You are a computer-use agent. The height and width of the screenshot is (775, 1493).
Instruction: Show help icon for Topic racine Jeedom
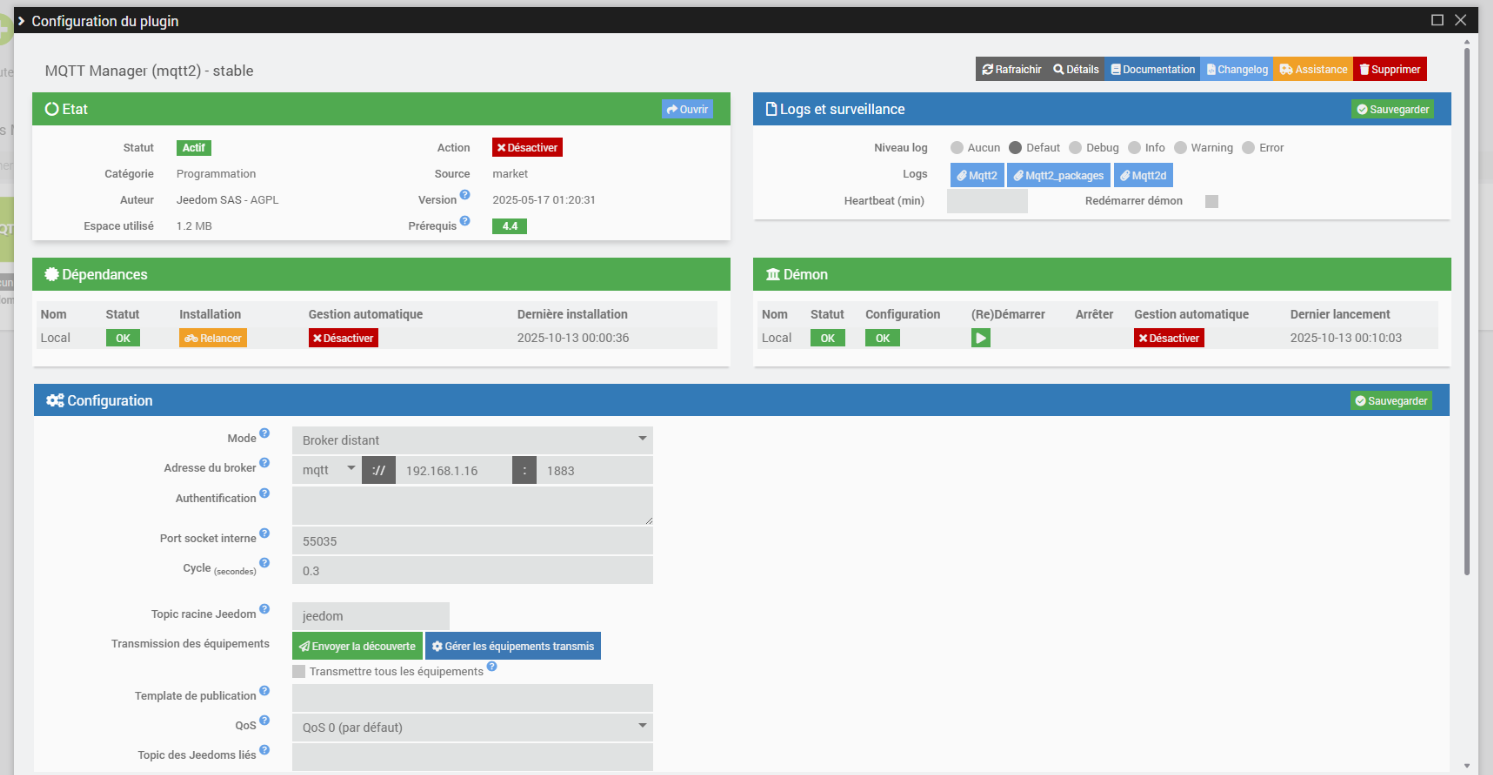[x=265, y=609]
